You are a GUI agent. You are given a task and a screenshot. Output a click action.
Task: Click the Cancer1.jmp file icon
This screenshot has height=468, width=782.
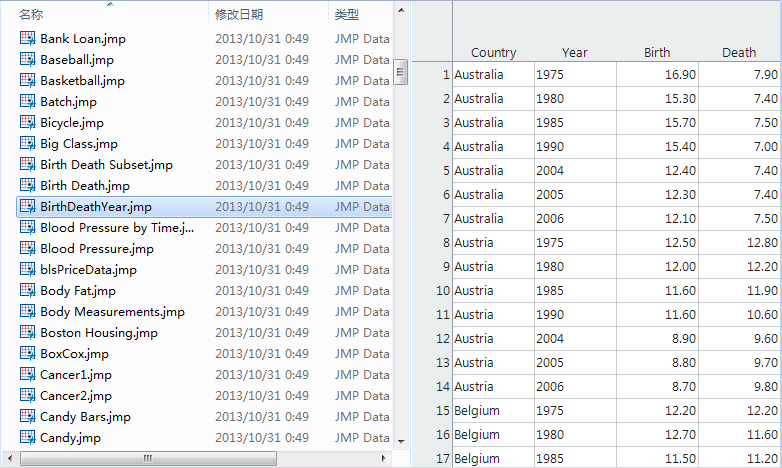click(x=27, y=374)
